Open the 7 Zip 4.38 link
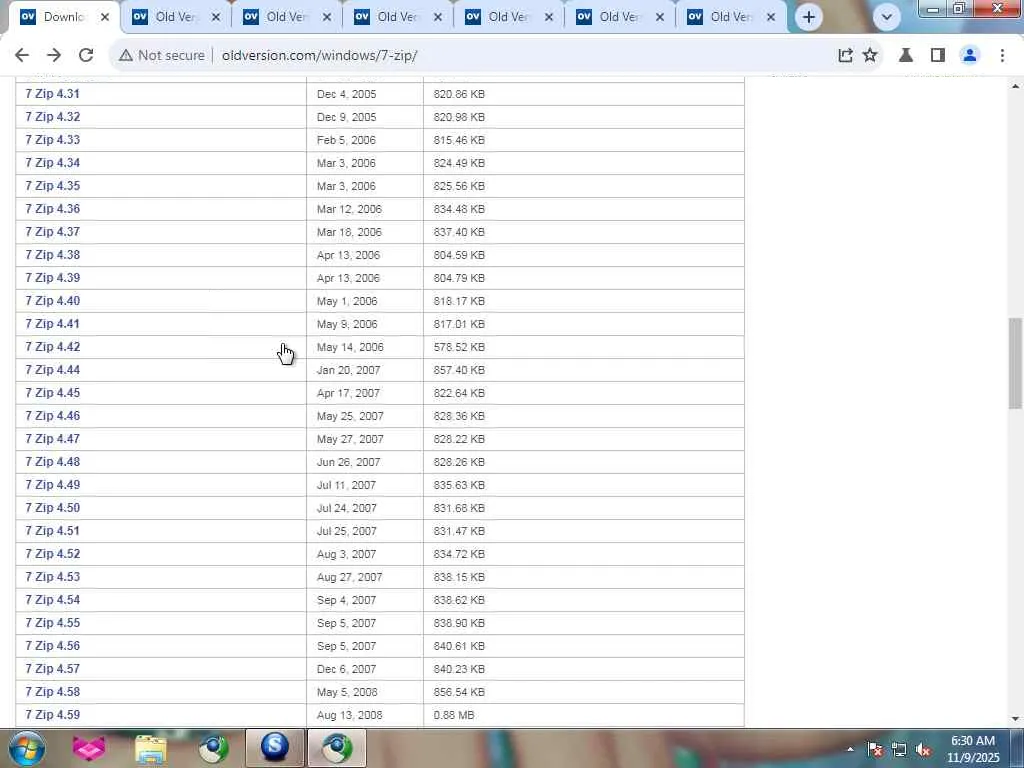Image resolution: width=1024 pixels, height=768 pixels. point(52,255)
